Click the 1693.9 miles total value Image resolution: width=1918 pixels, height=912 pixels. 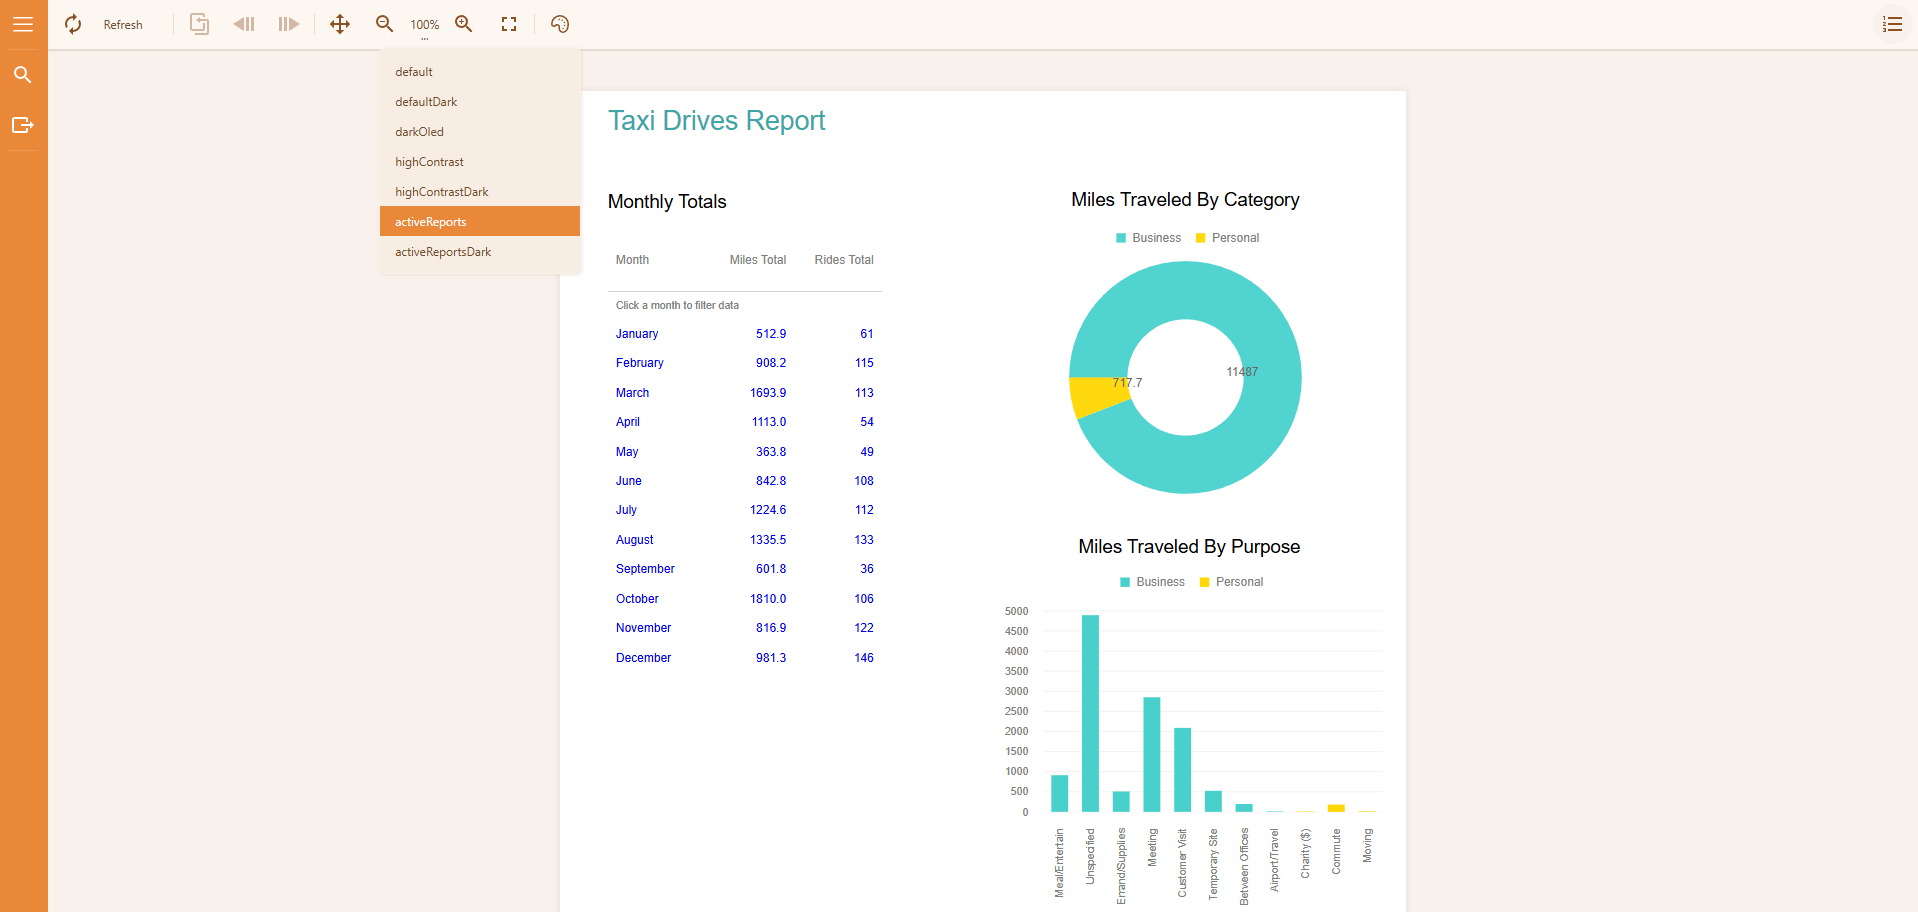click(768, 393)
